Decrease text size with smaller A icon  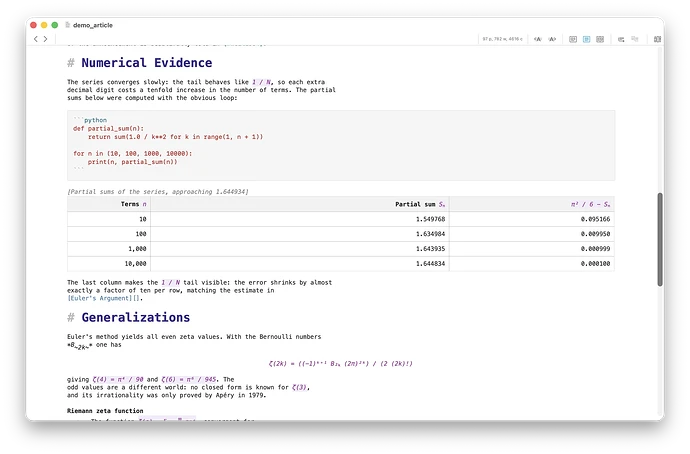click(537, 39)
